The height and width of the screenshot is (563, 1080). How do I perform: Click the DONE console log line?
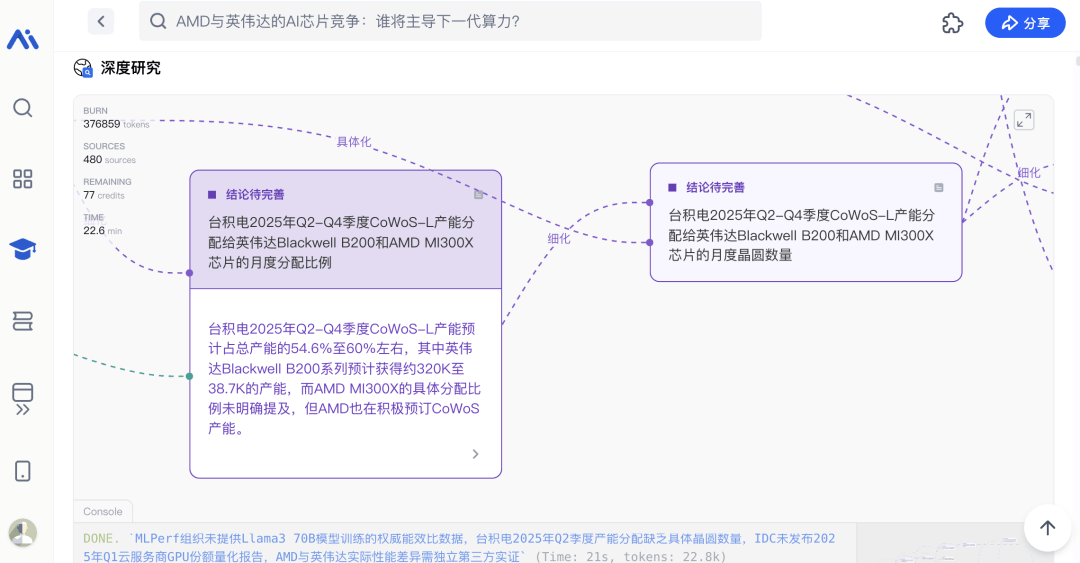459,547
